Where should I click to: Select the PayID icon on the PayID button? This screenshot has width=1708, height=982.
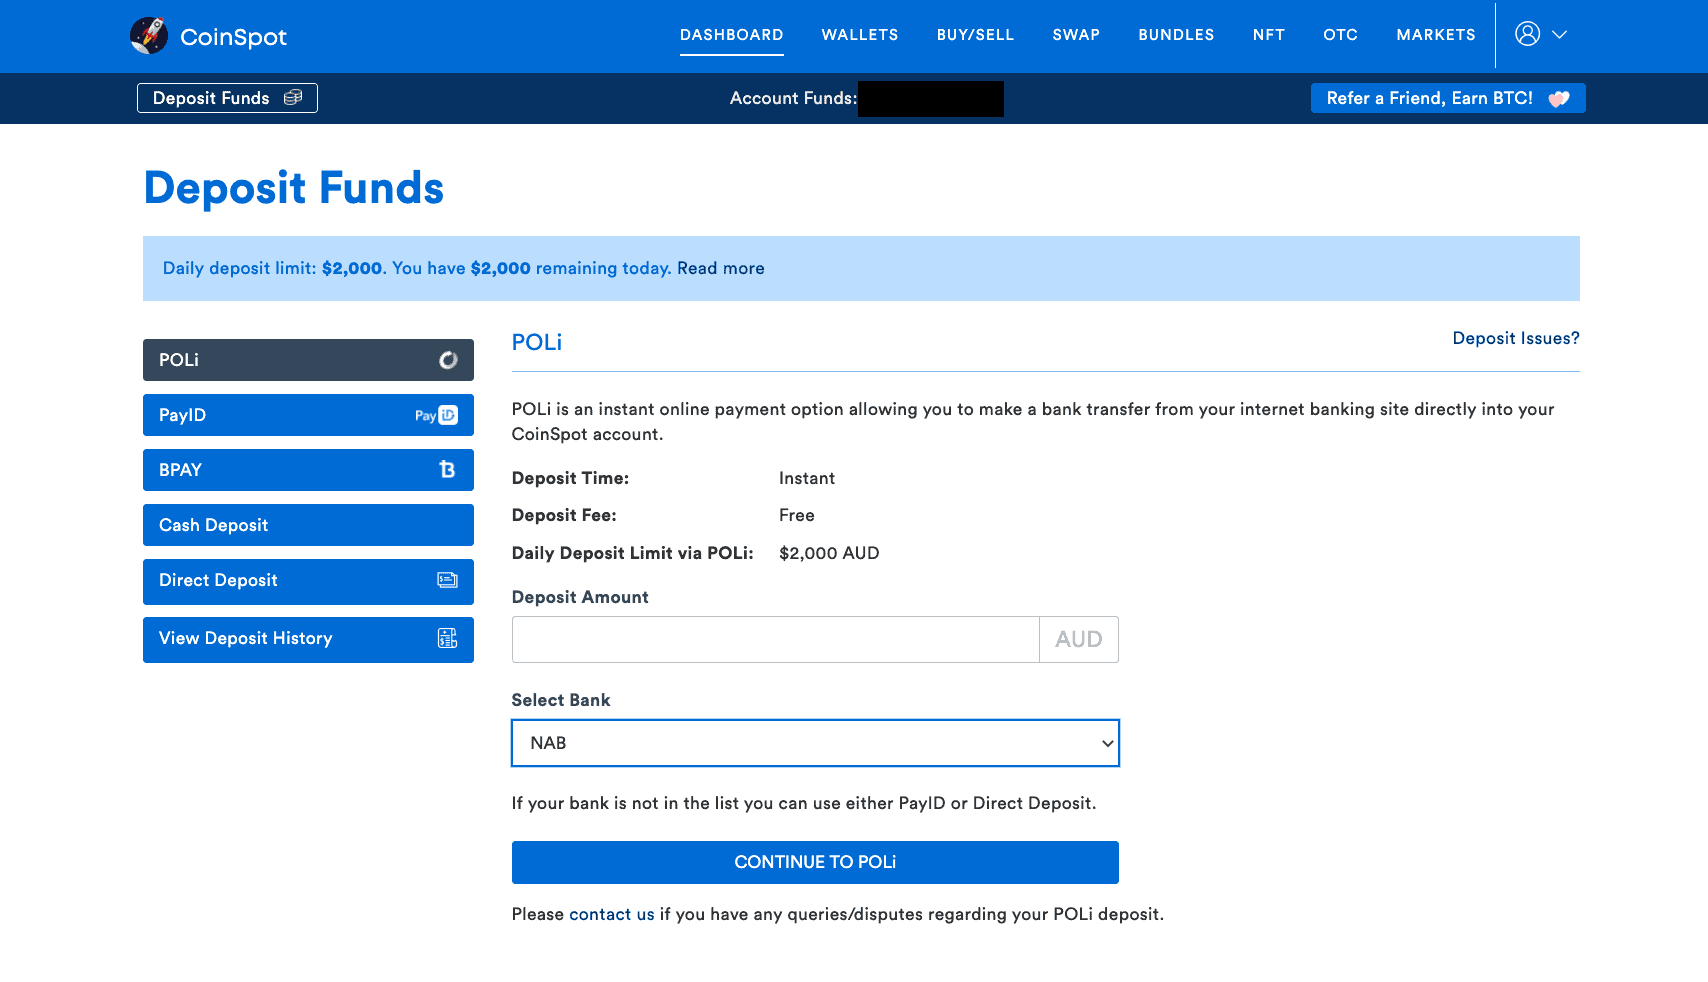click(x=436, y=414)
